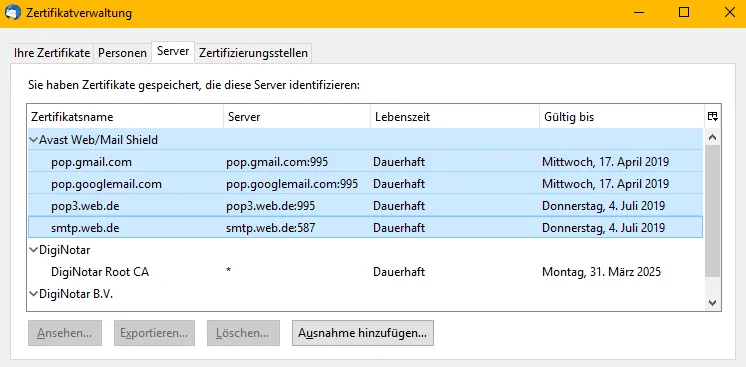Select the Server tab
Screen dimensions: 746x367
[x=173, y=51]
